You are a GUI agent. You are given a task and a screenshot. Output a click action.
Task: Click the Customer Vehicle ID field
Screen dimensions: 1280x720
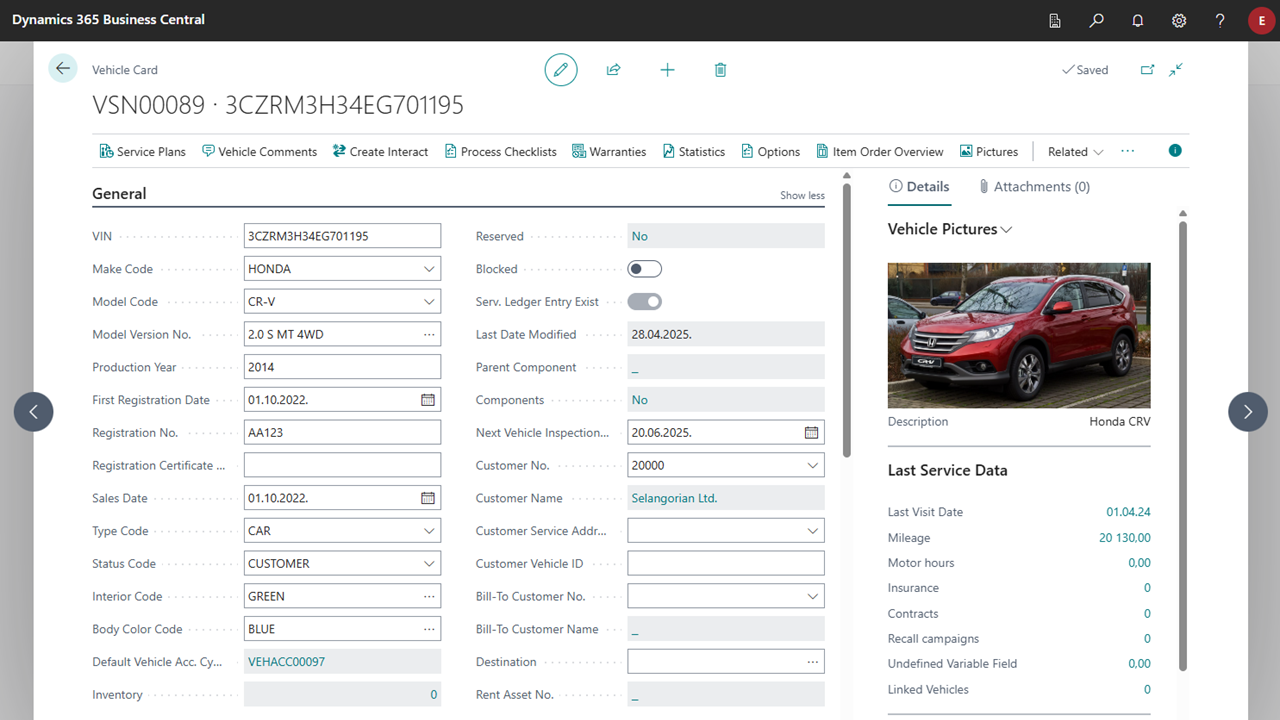pyautogui.click(x=726, y=563)
